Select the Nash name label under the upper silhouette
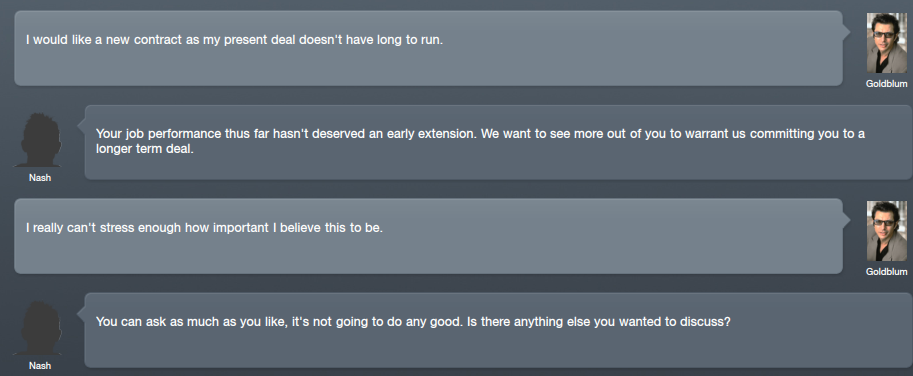The image size is (913, 376). pos(40,178)
